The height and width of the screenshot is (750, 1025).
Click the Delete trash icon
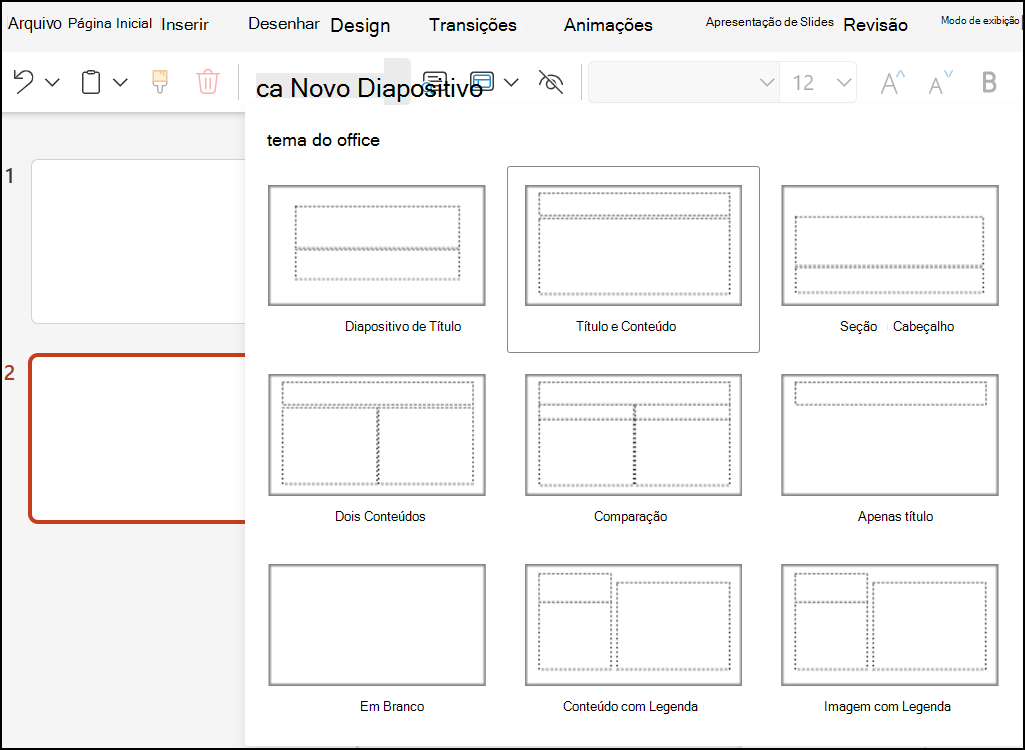207,82
